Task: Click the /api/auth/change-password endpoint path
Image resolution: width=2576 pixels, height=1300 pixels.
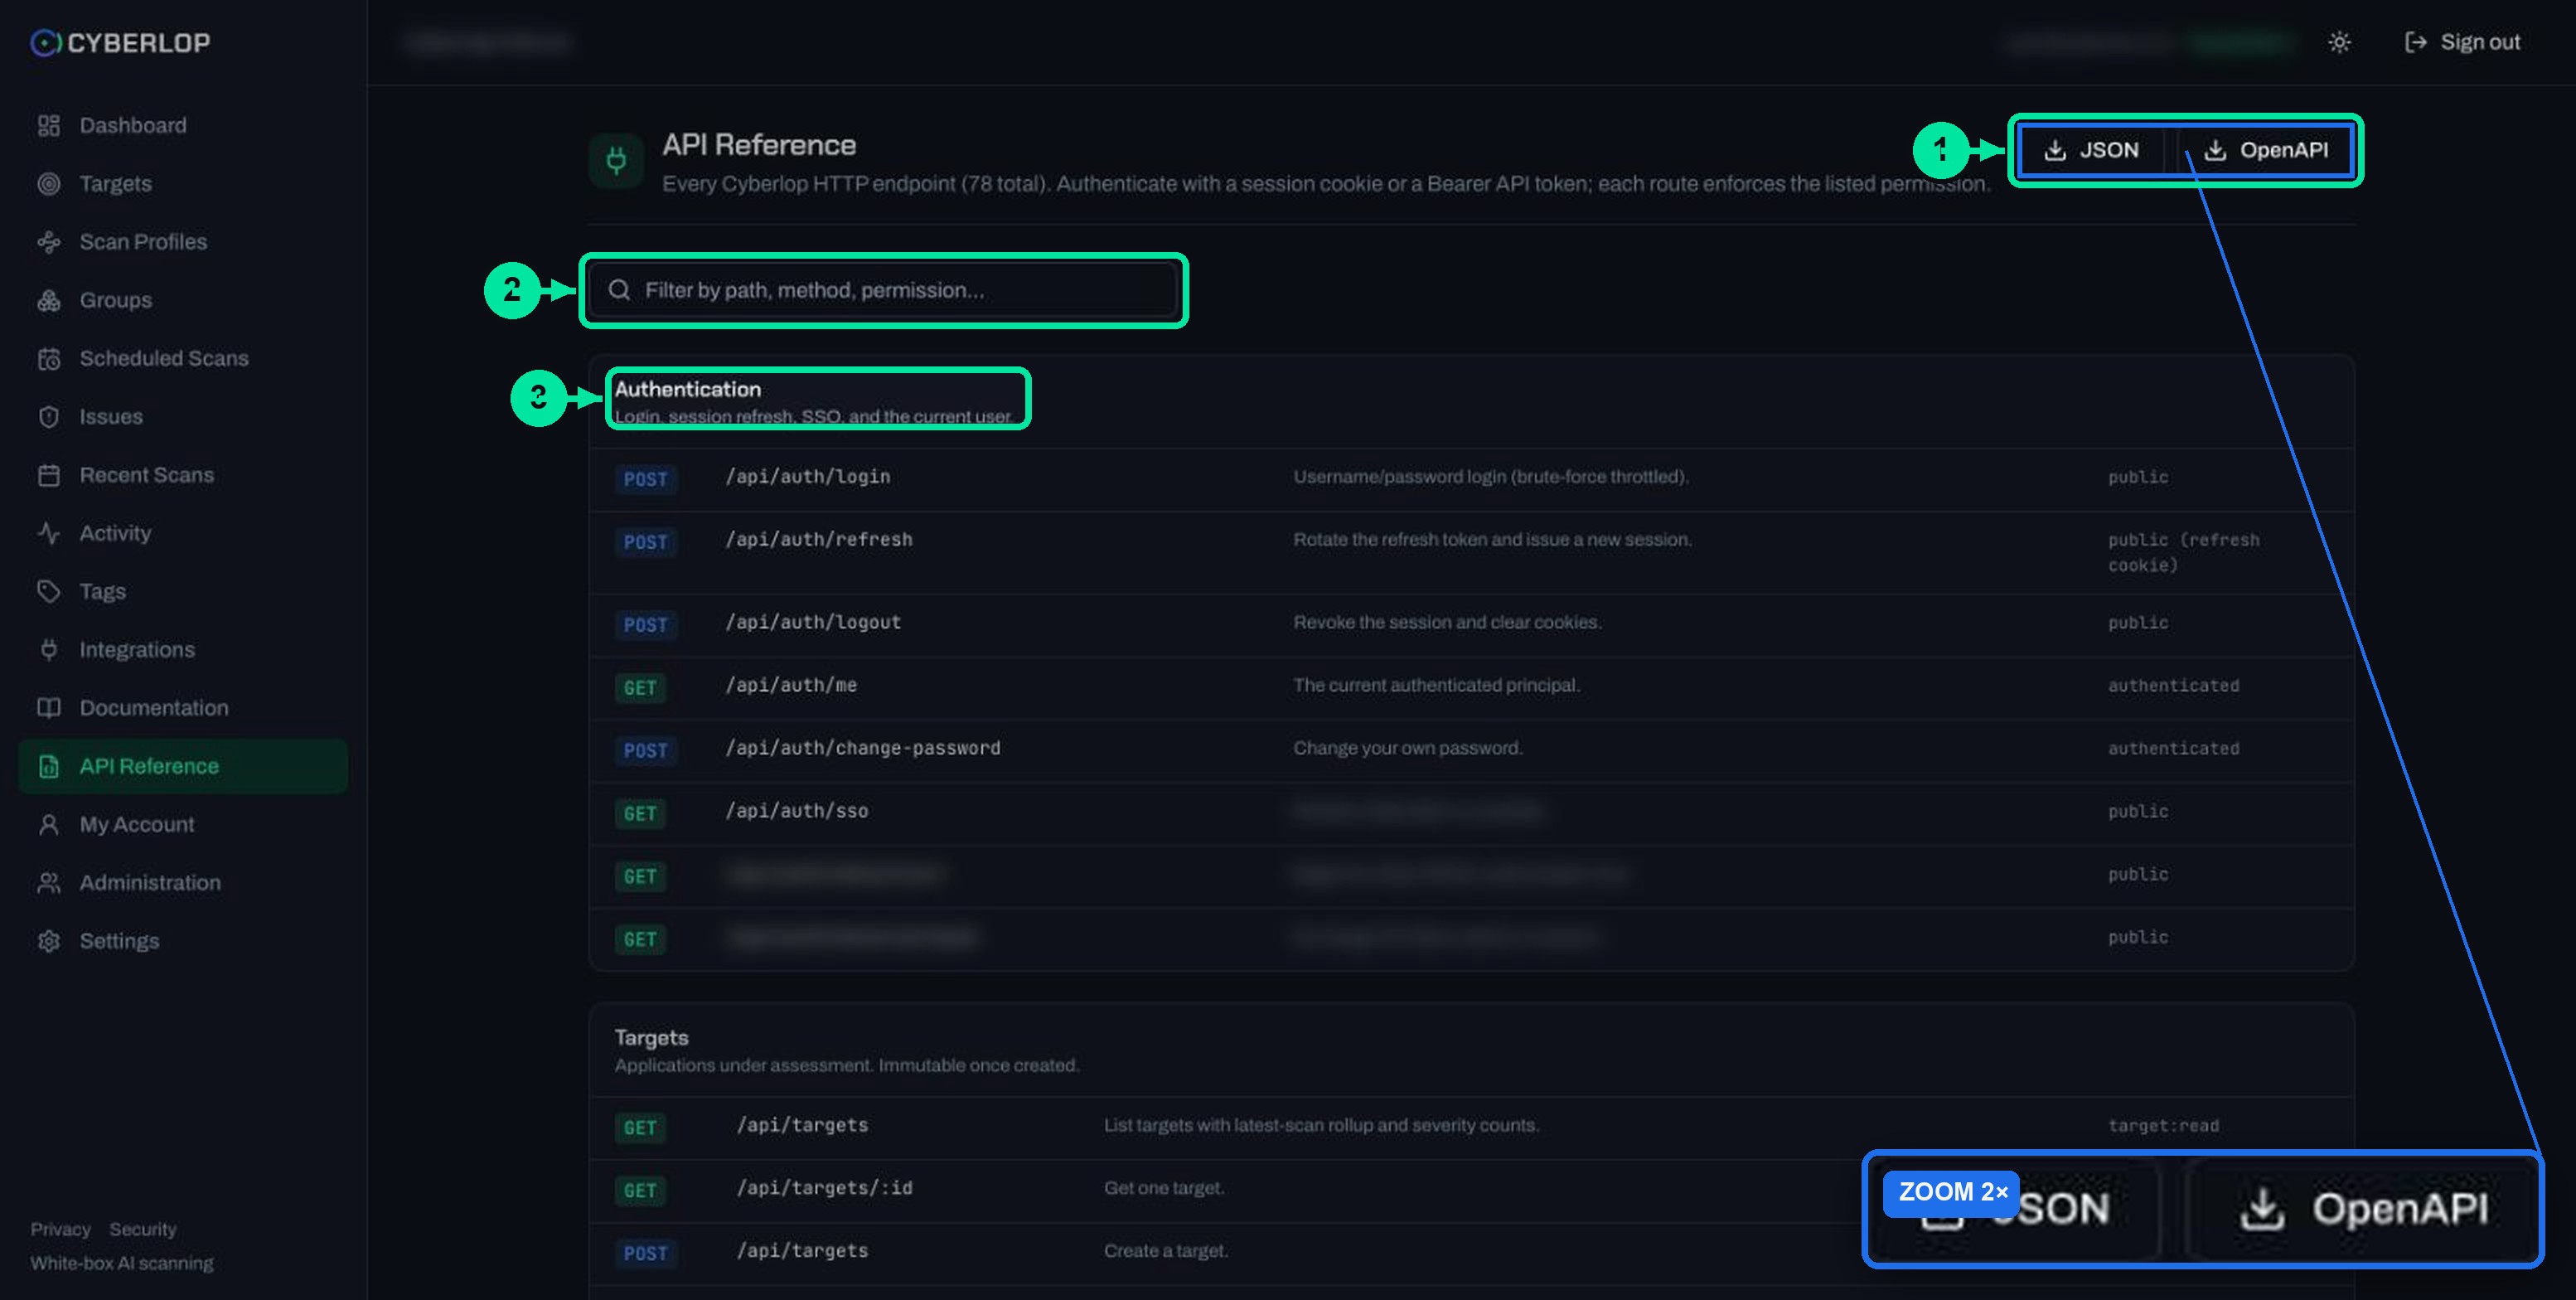Action: (x=863, y=748)
